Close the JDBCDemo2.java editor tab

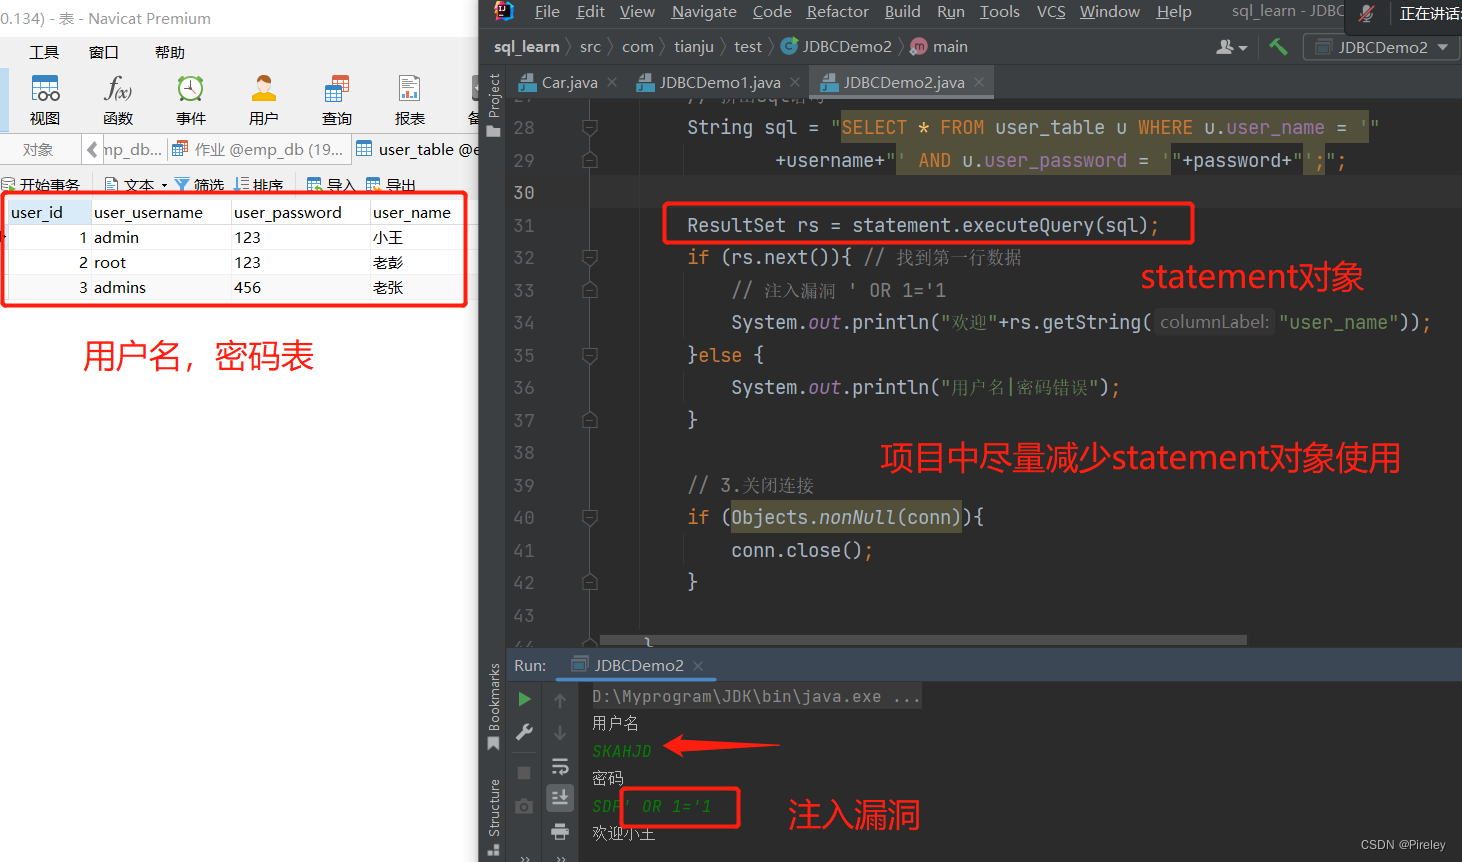click(x=979, y=82)
